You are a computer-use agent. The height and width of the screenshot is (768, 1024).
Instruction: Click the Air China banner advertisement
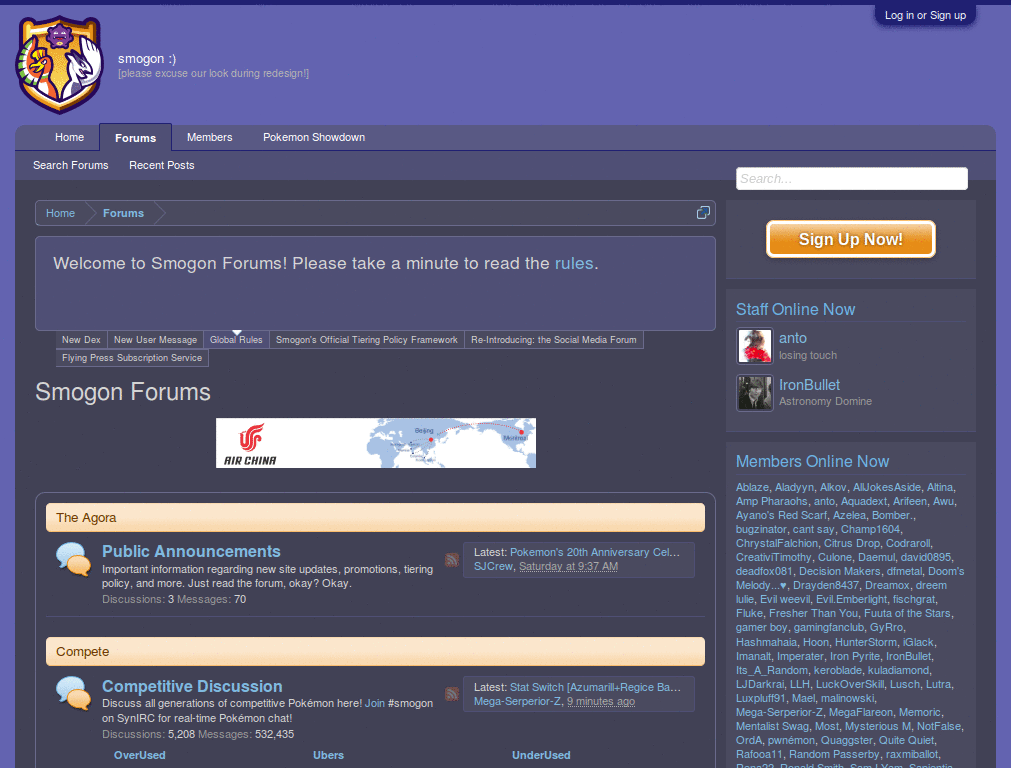click(376, 443)
